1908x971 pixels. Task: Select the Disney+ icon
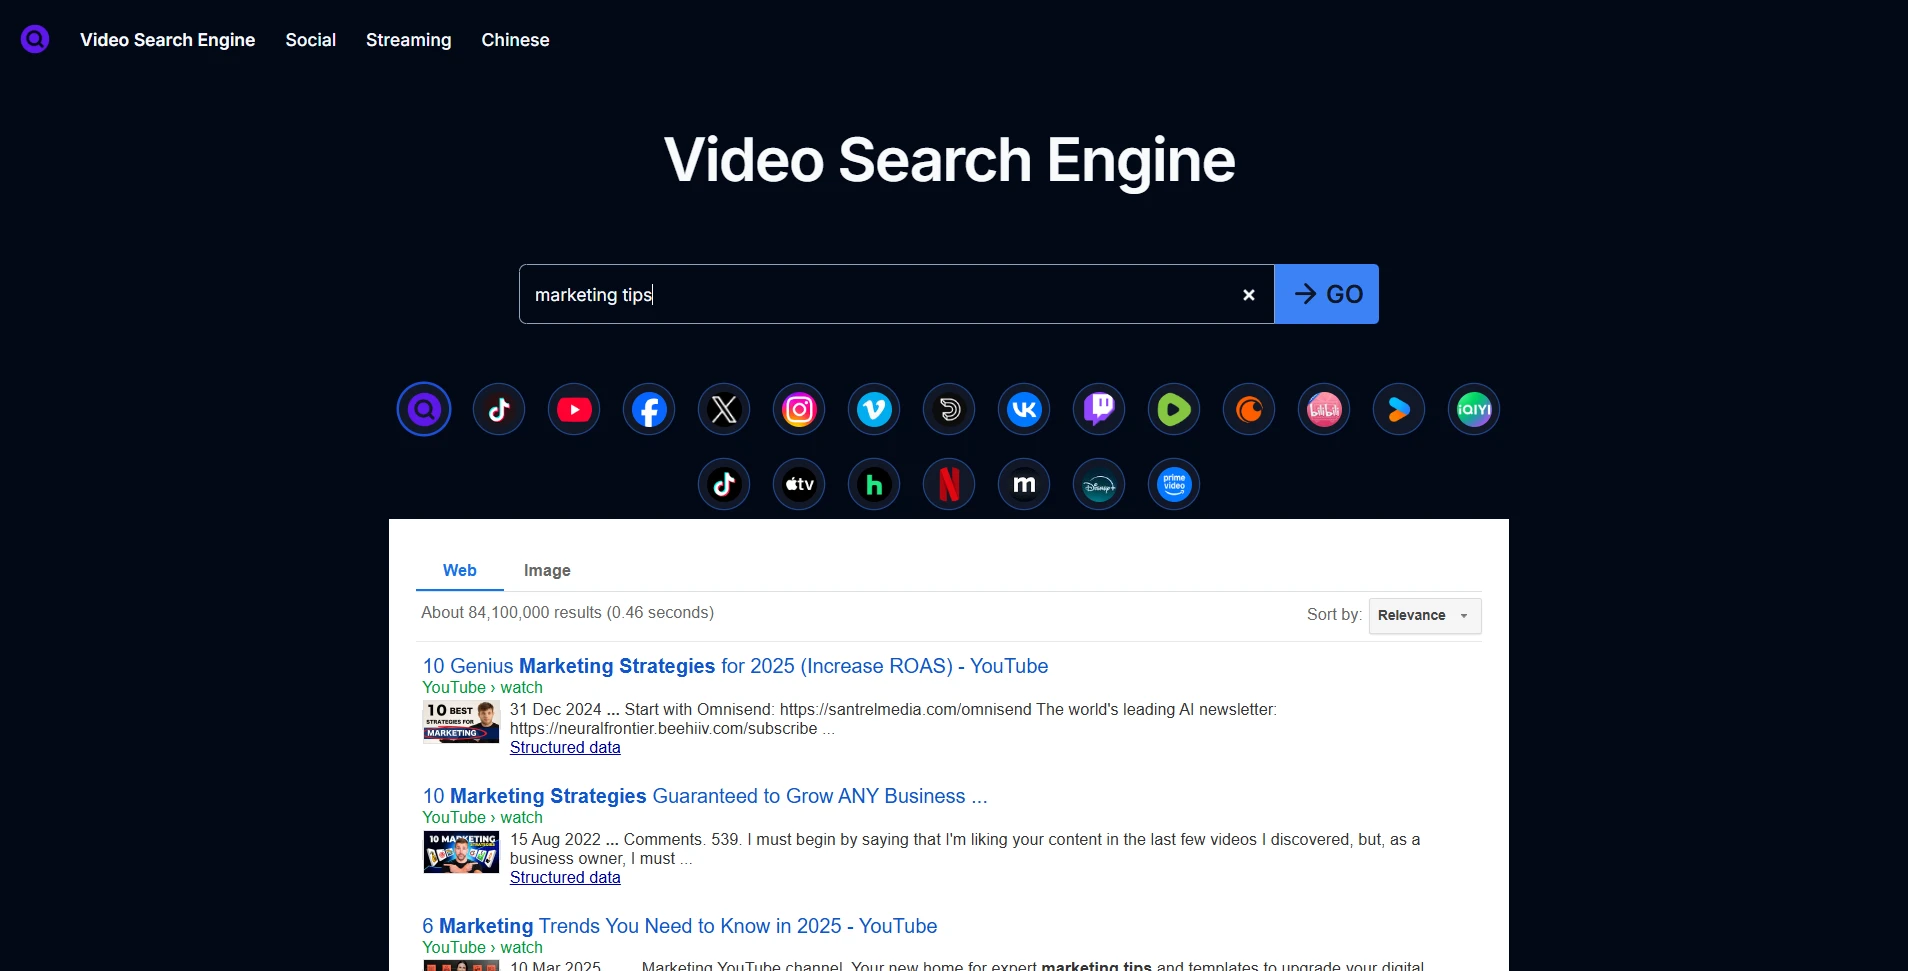click(1099, 484)
